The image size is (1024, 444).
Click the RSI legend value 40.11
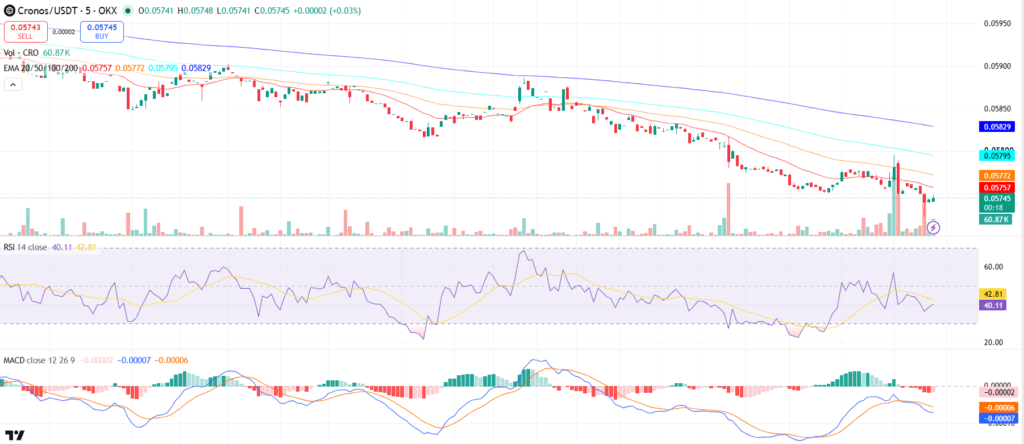click(62, 247)
